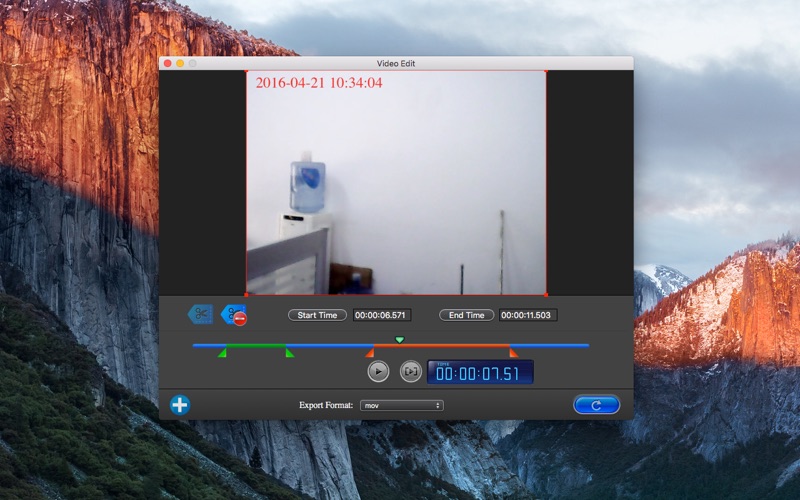The width and height of the screenshot is (800, 500).
Task: Click the blue convert refresh button
Action: click(x=596, y=405)
